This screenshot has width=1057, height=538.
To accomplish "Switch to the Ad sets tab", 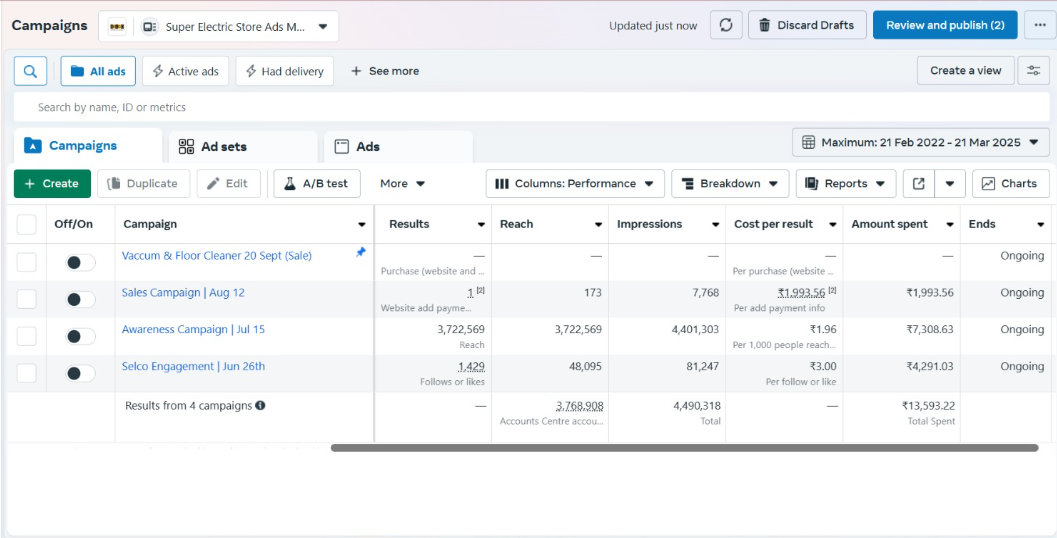I will [x=213, y=147].
